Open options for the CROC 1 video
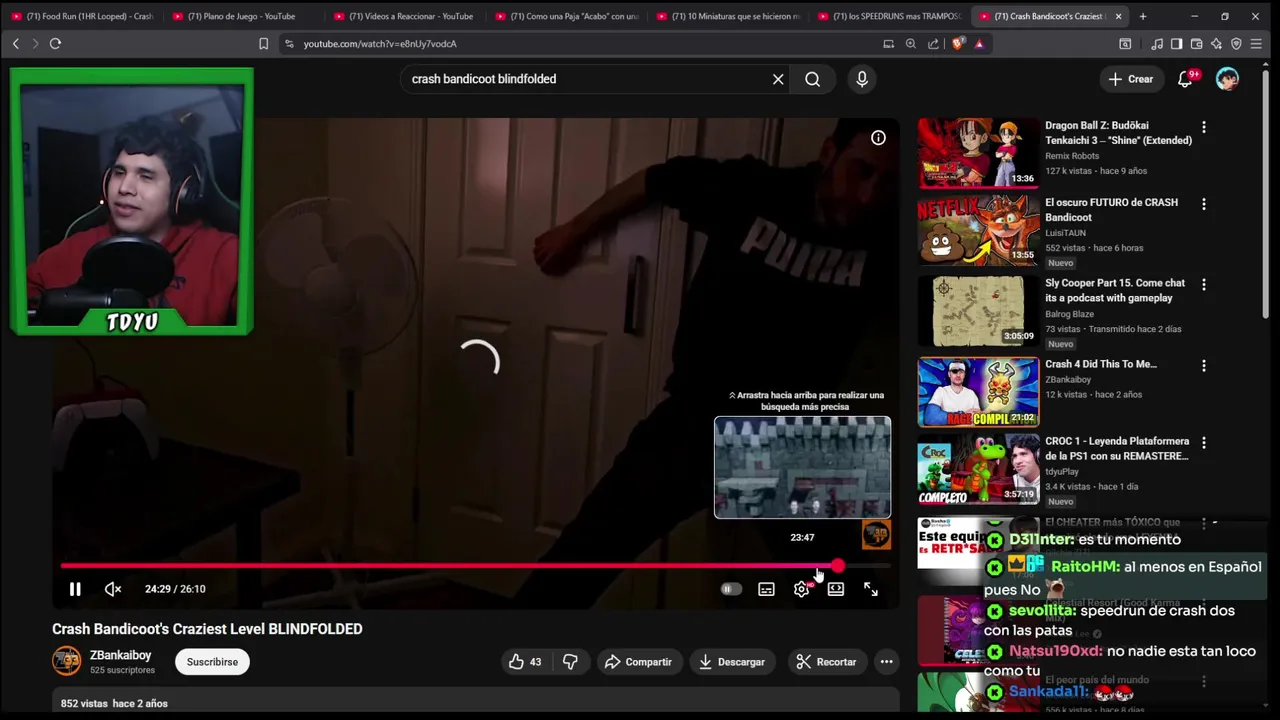Screen dimensions: 1280x720 1204,444
